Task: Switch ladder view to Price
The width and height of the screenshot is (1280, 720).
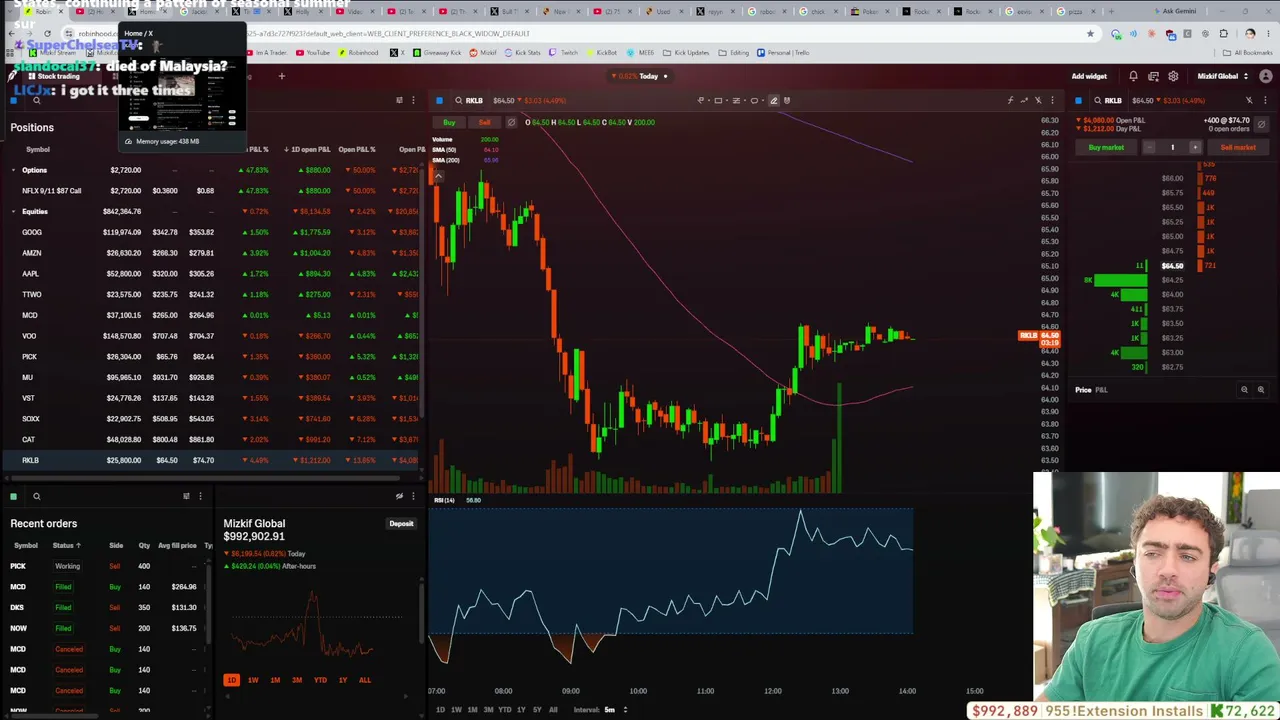Action: pyautogui.click(x=1083, y=390)
